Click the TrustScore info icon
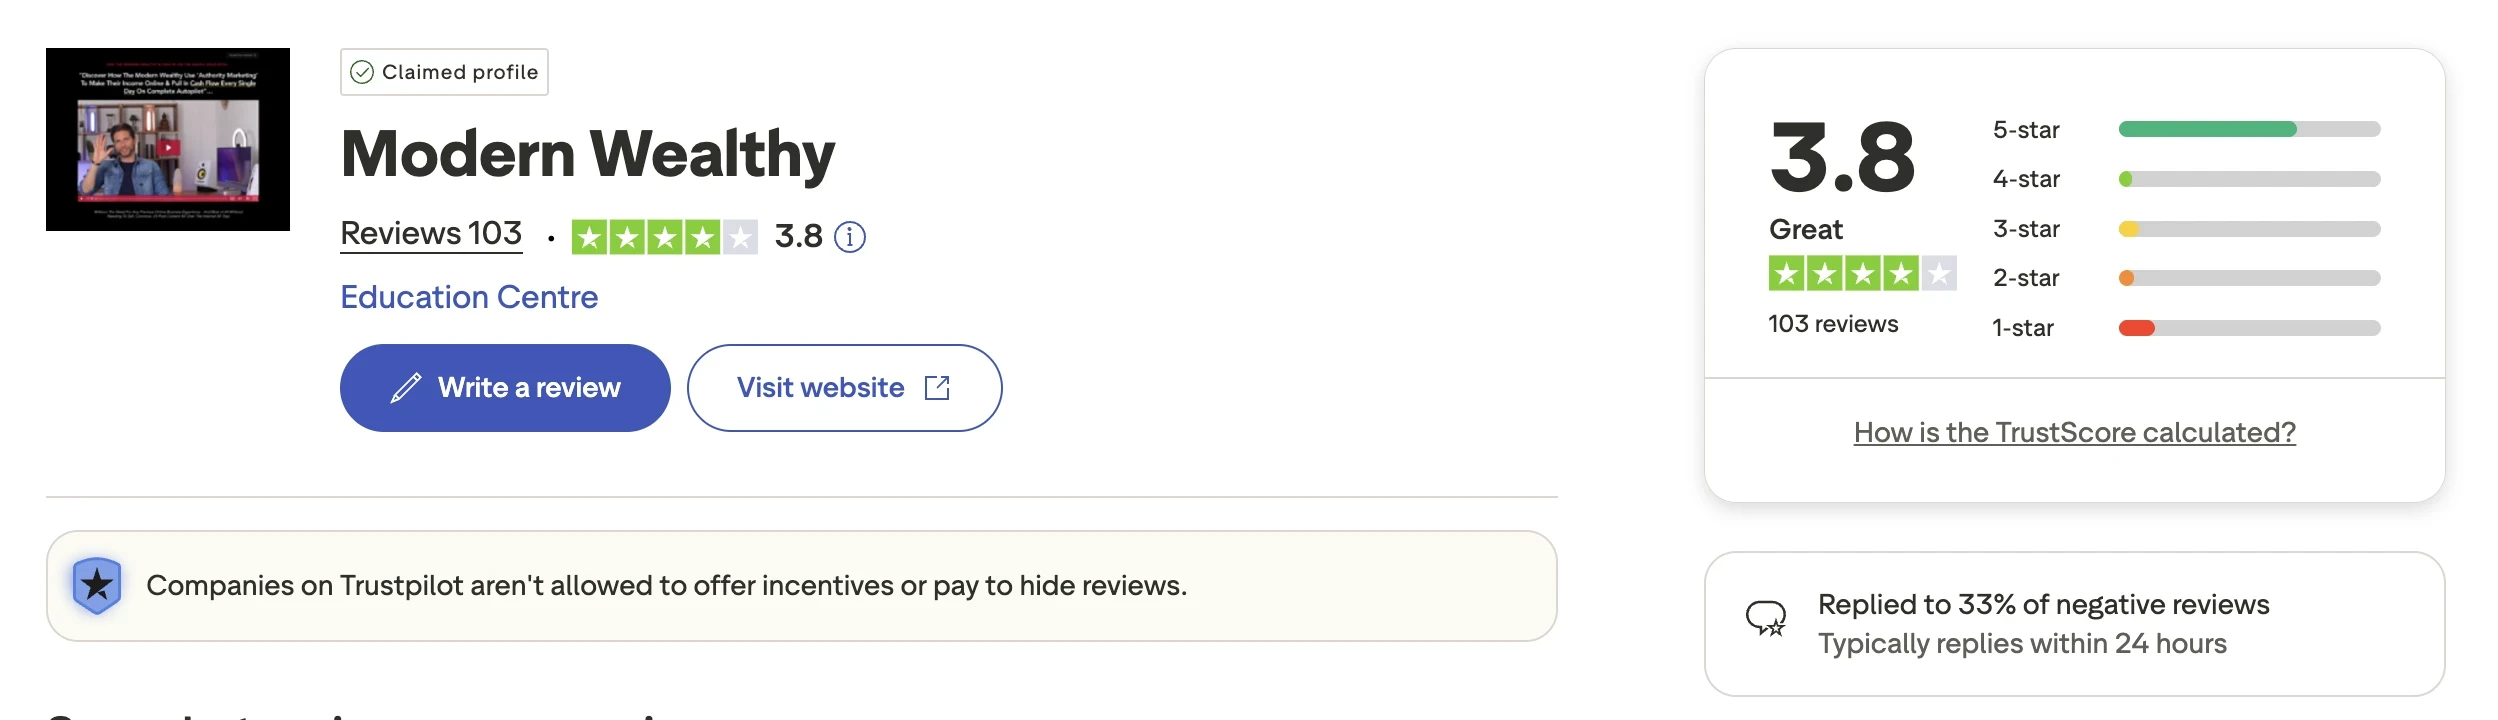 click(x=850, y=237)
